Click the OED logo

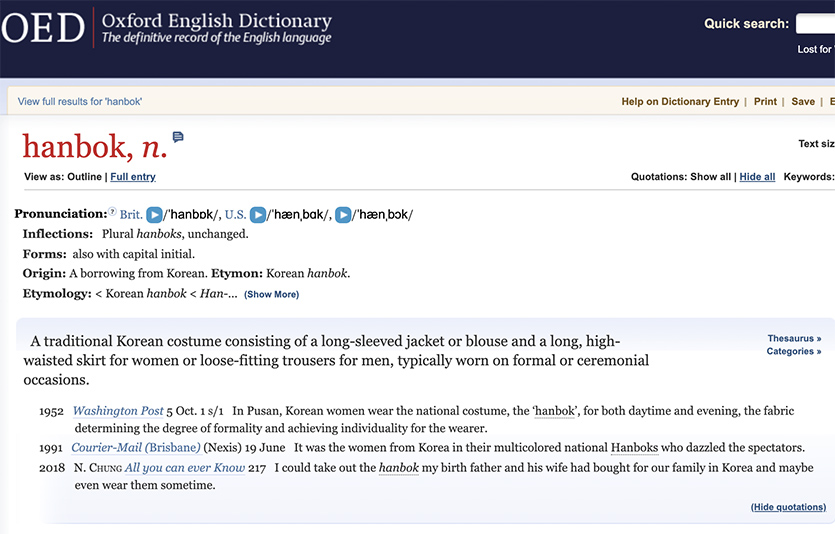point(44,28)
